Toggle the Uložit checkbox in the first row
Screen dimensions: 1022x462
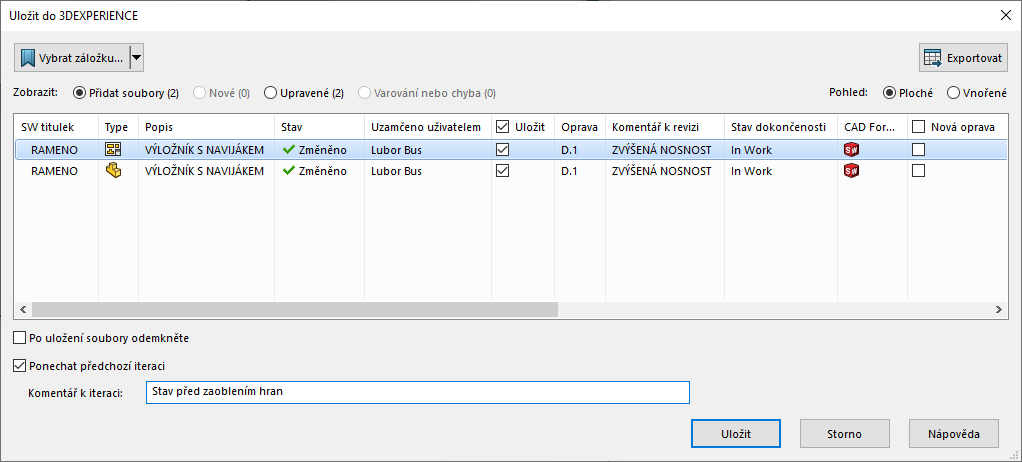(502, 150)
